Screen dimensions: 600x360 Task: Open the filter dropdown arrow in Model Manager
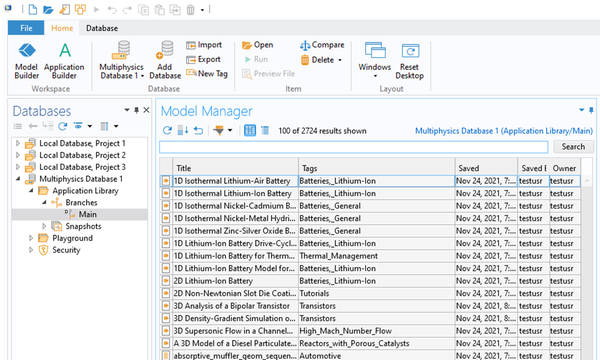(230, 130)
